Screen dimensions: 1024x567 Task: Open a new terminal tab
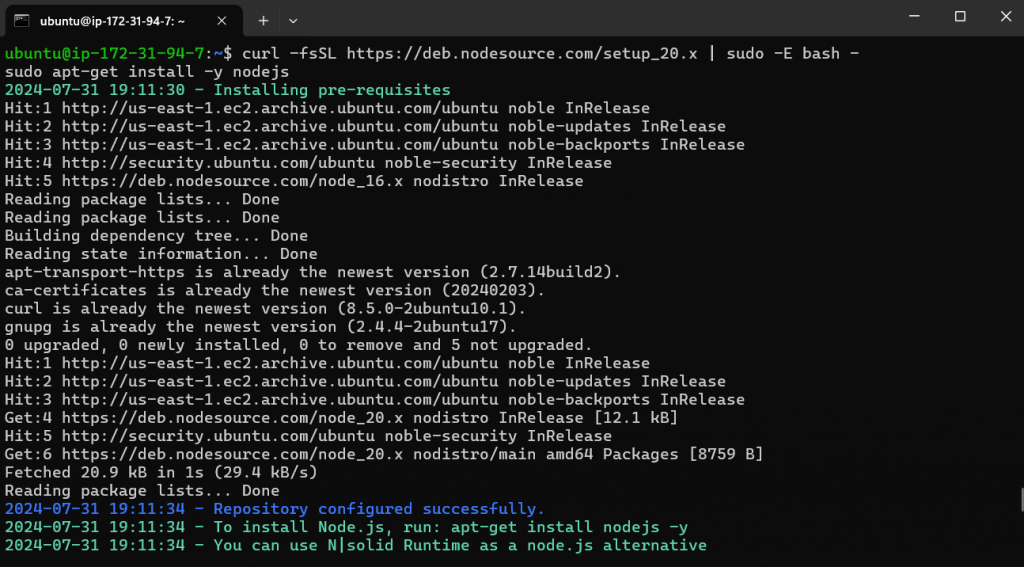click(x=263, y=21)
